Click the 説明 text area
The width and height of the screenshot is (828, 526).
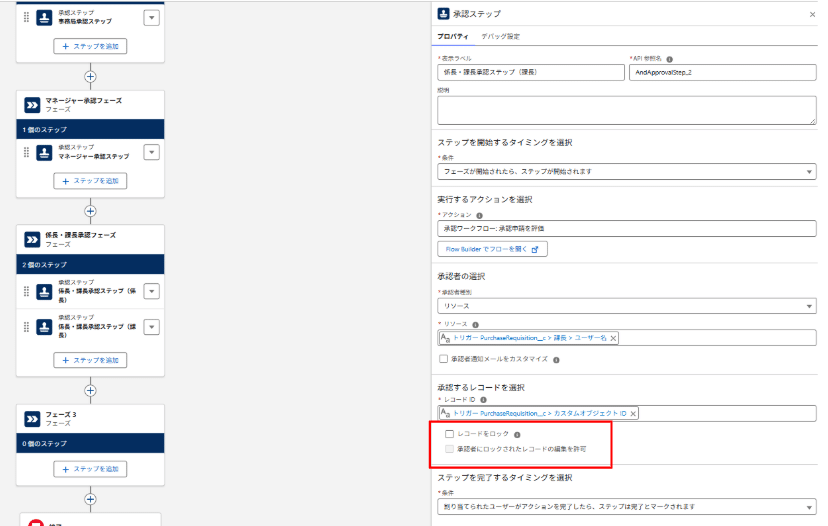click(627, 110)
